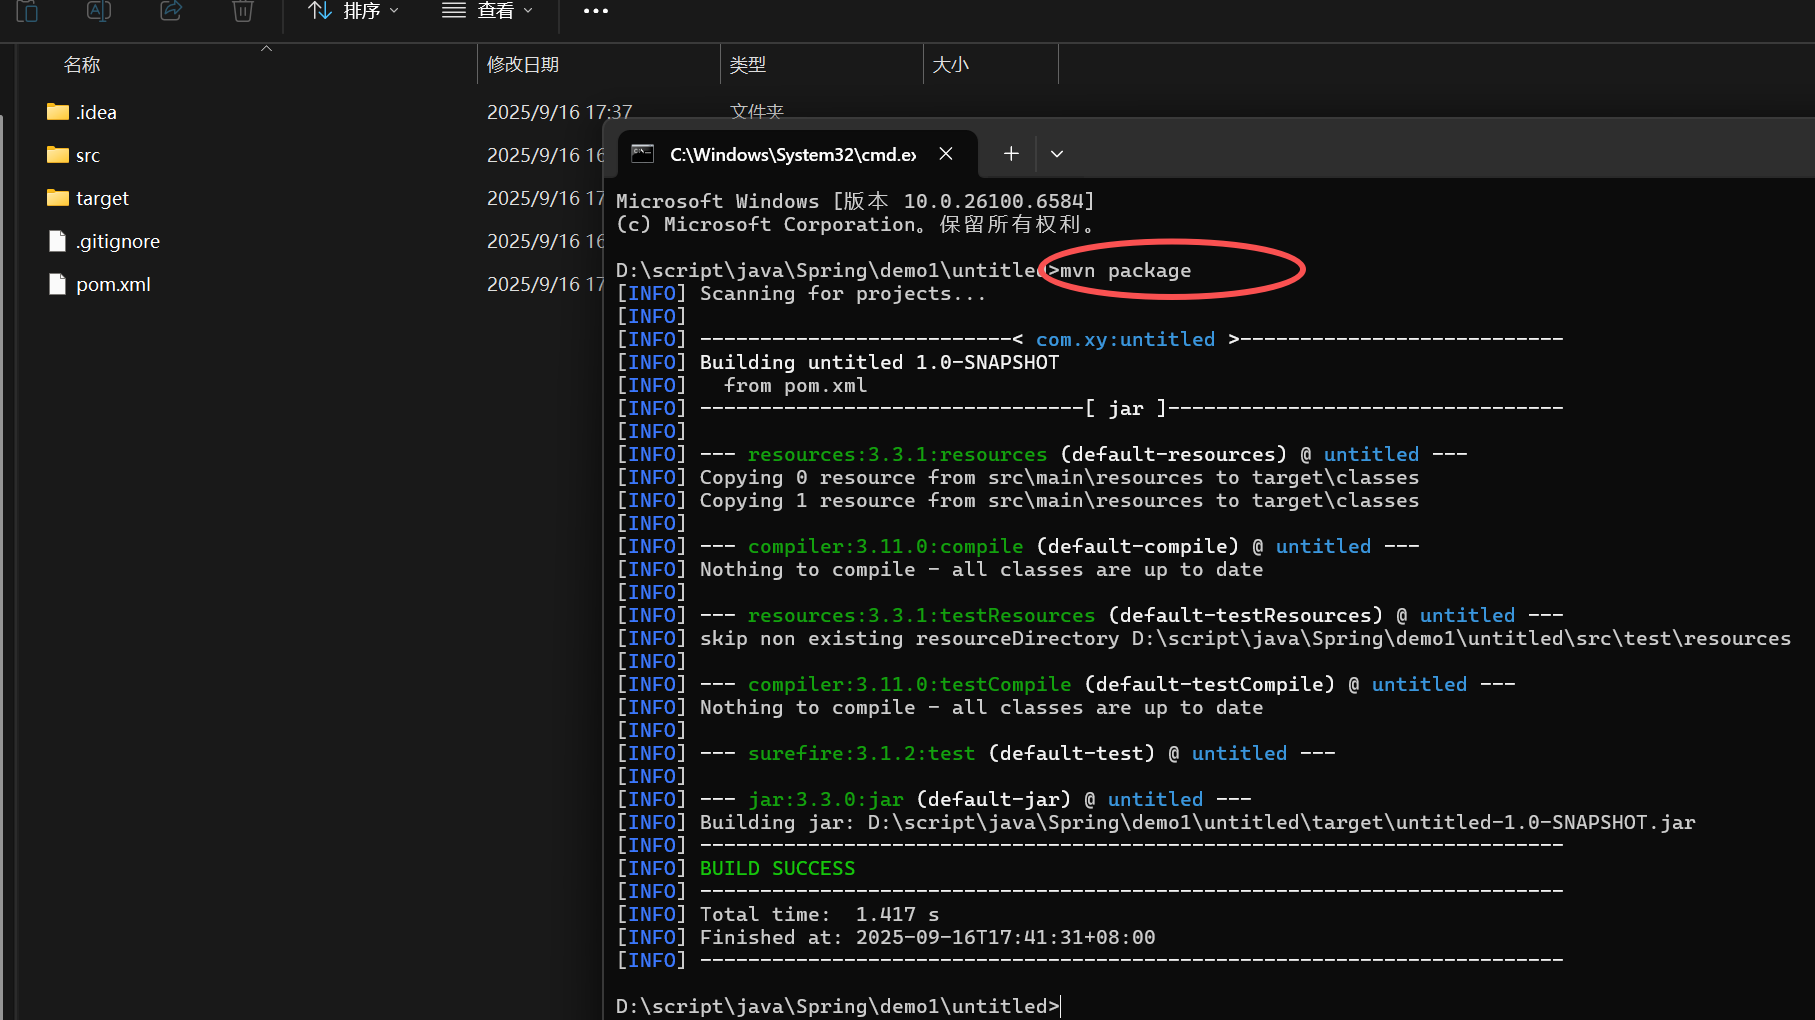1815x1020 pixels.
Task: Select the target folder
Action: click(x=102, y=198)
